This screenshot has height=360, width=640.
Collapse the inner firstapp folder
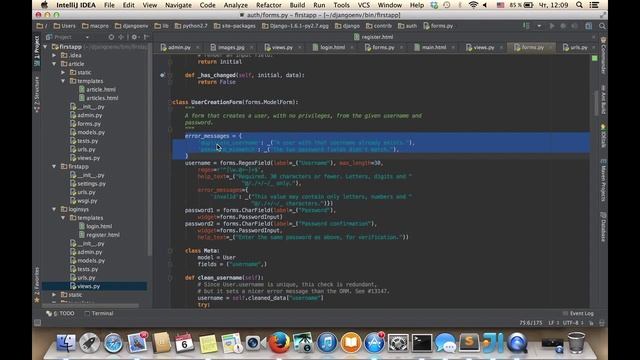coord(54,167)
